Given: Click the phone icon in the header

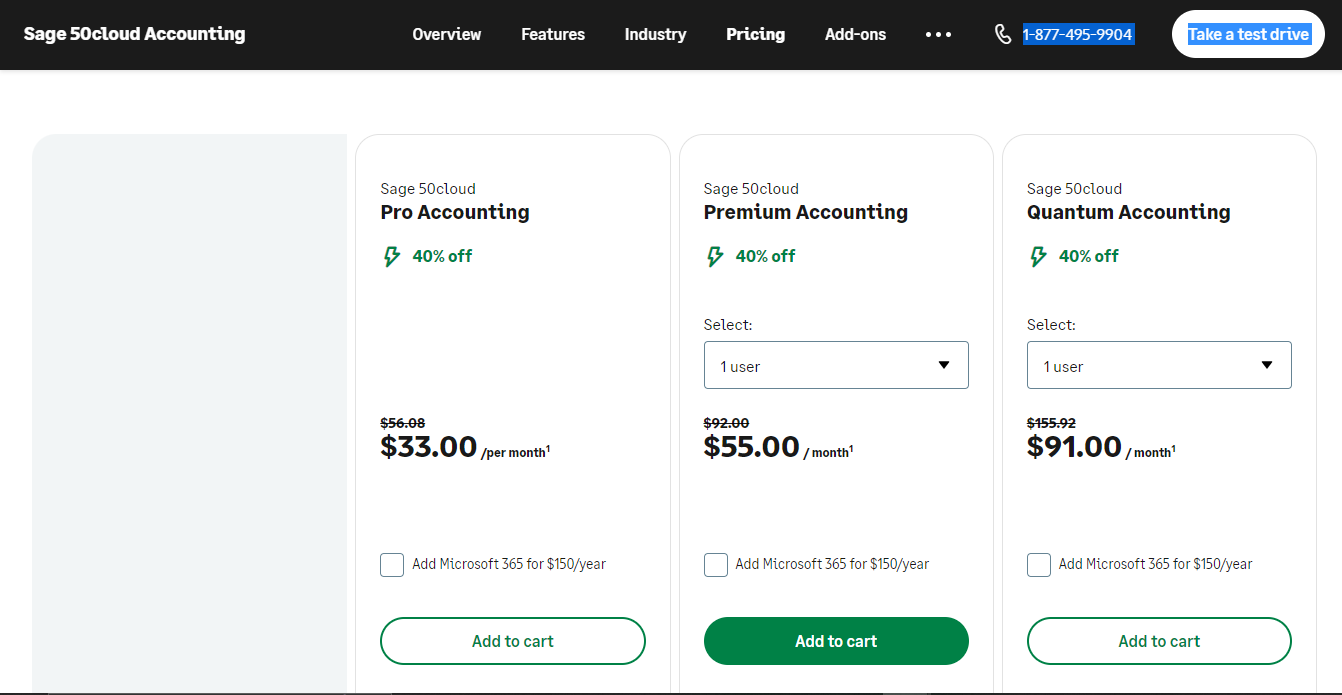Looking at the screenshot, I should 1003,34.
